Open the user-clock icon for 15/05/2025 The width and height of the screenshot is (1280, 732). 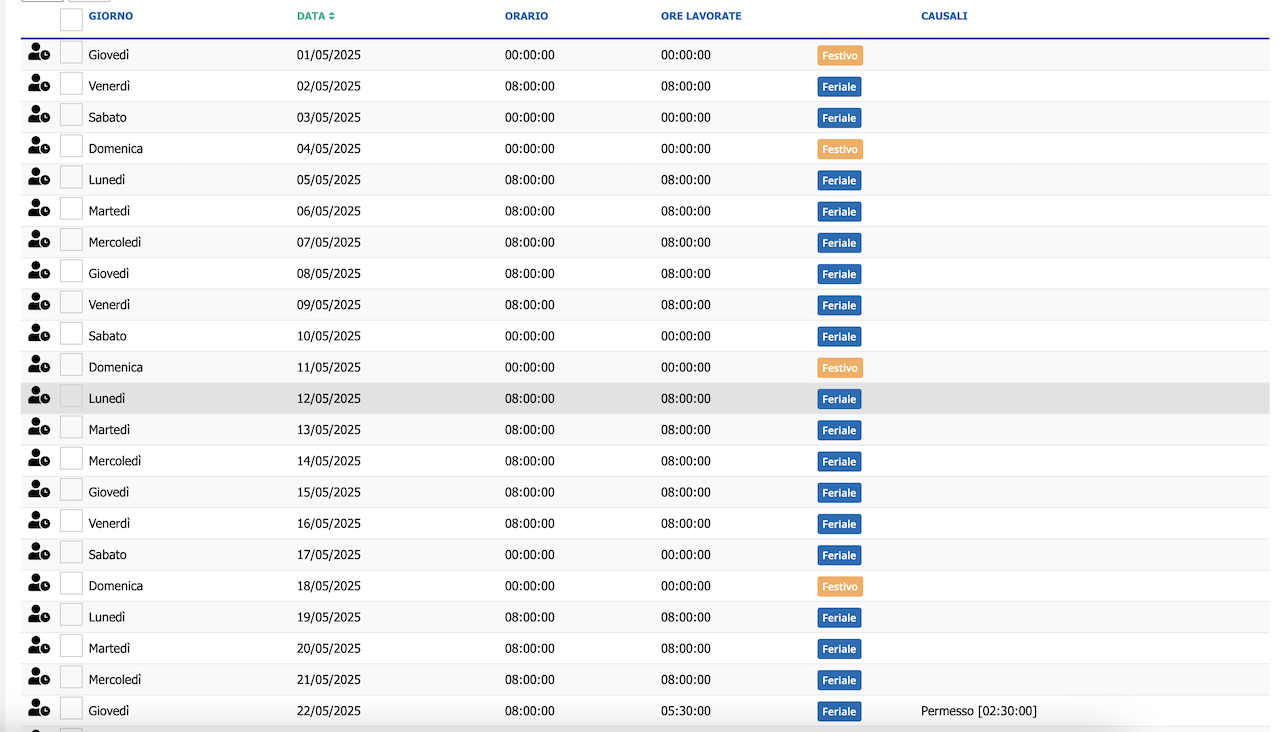pyautogui.click(x=39, y=490)
